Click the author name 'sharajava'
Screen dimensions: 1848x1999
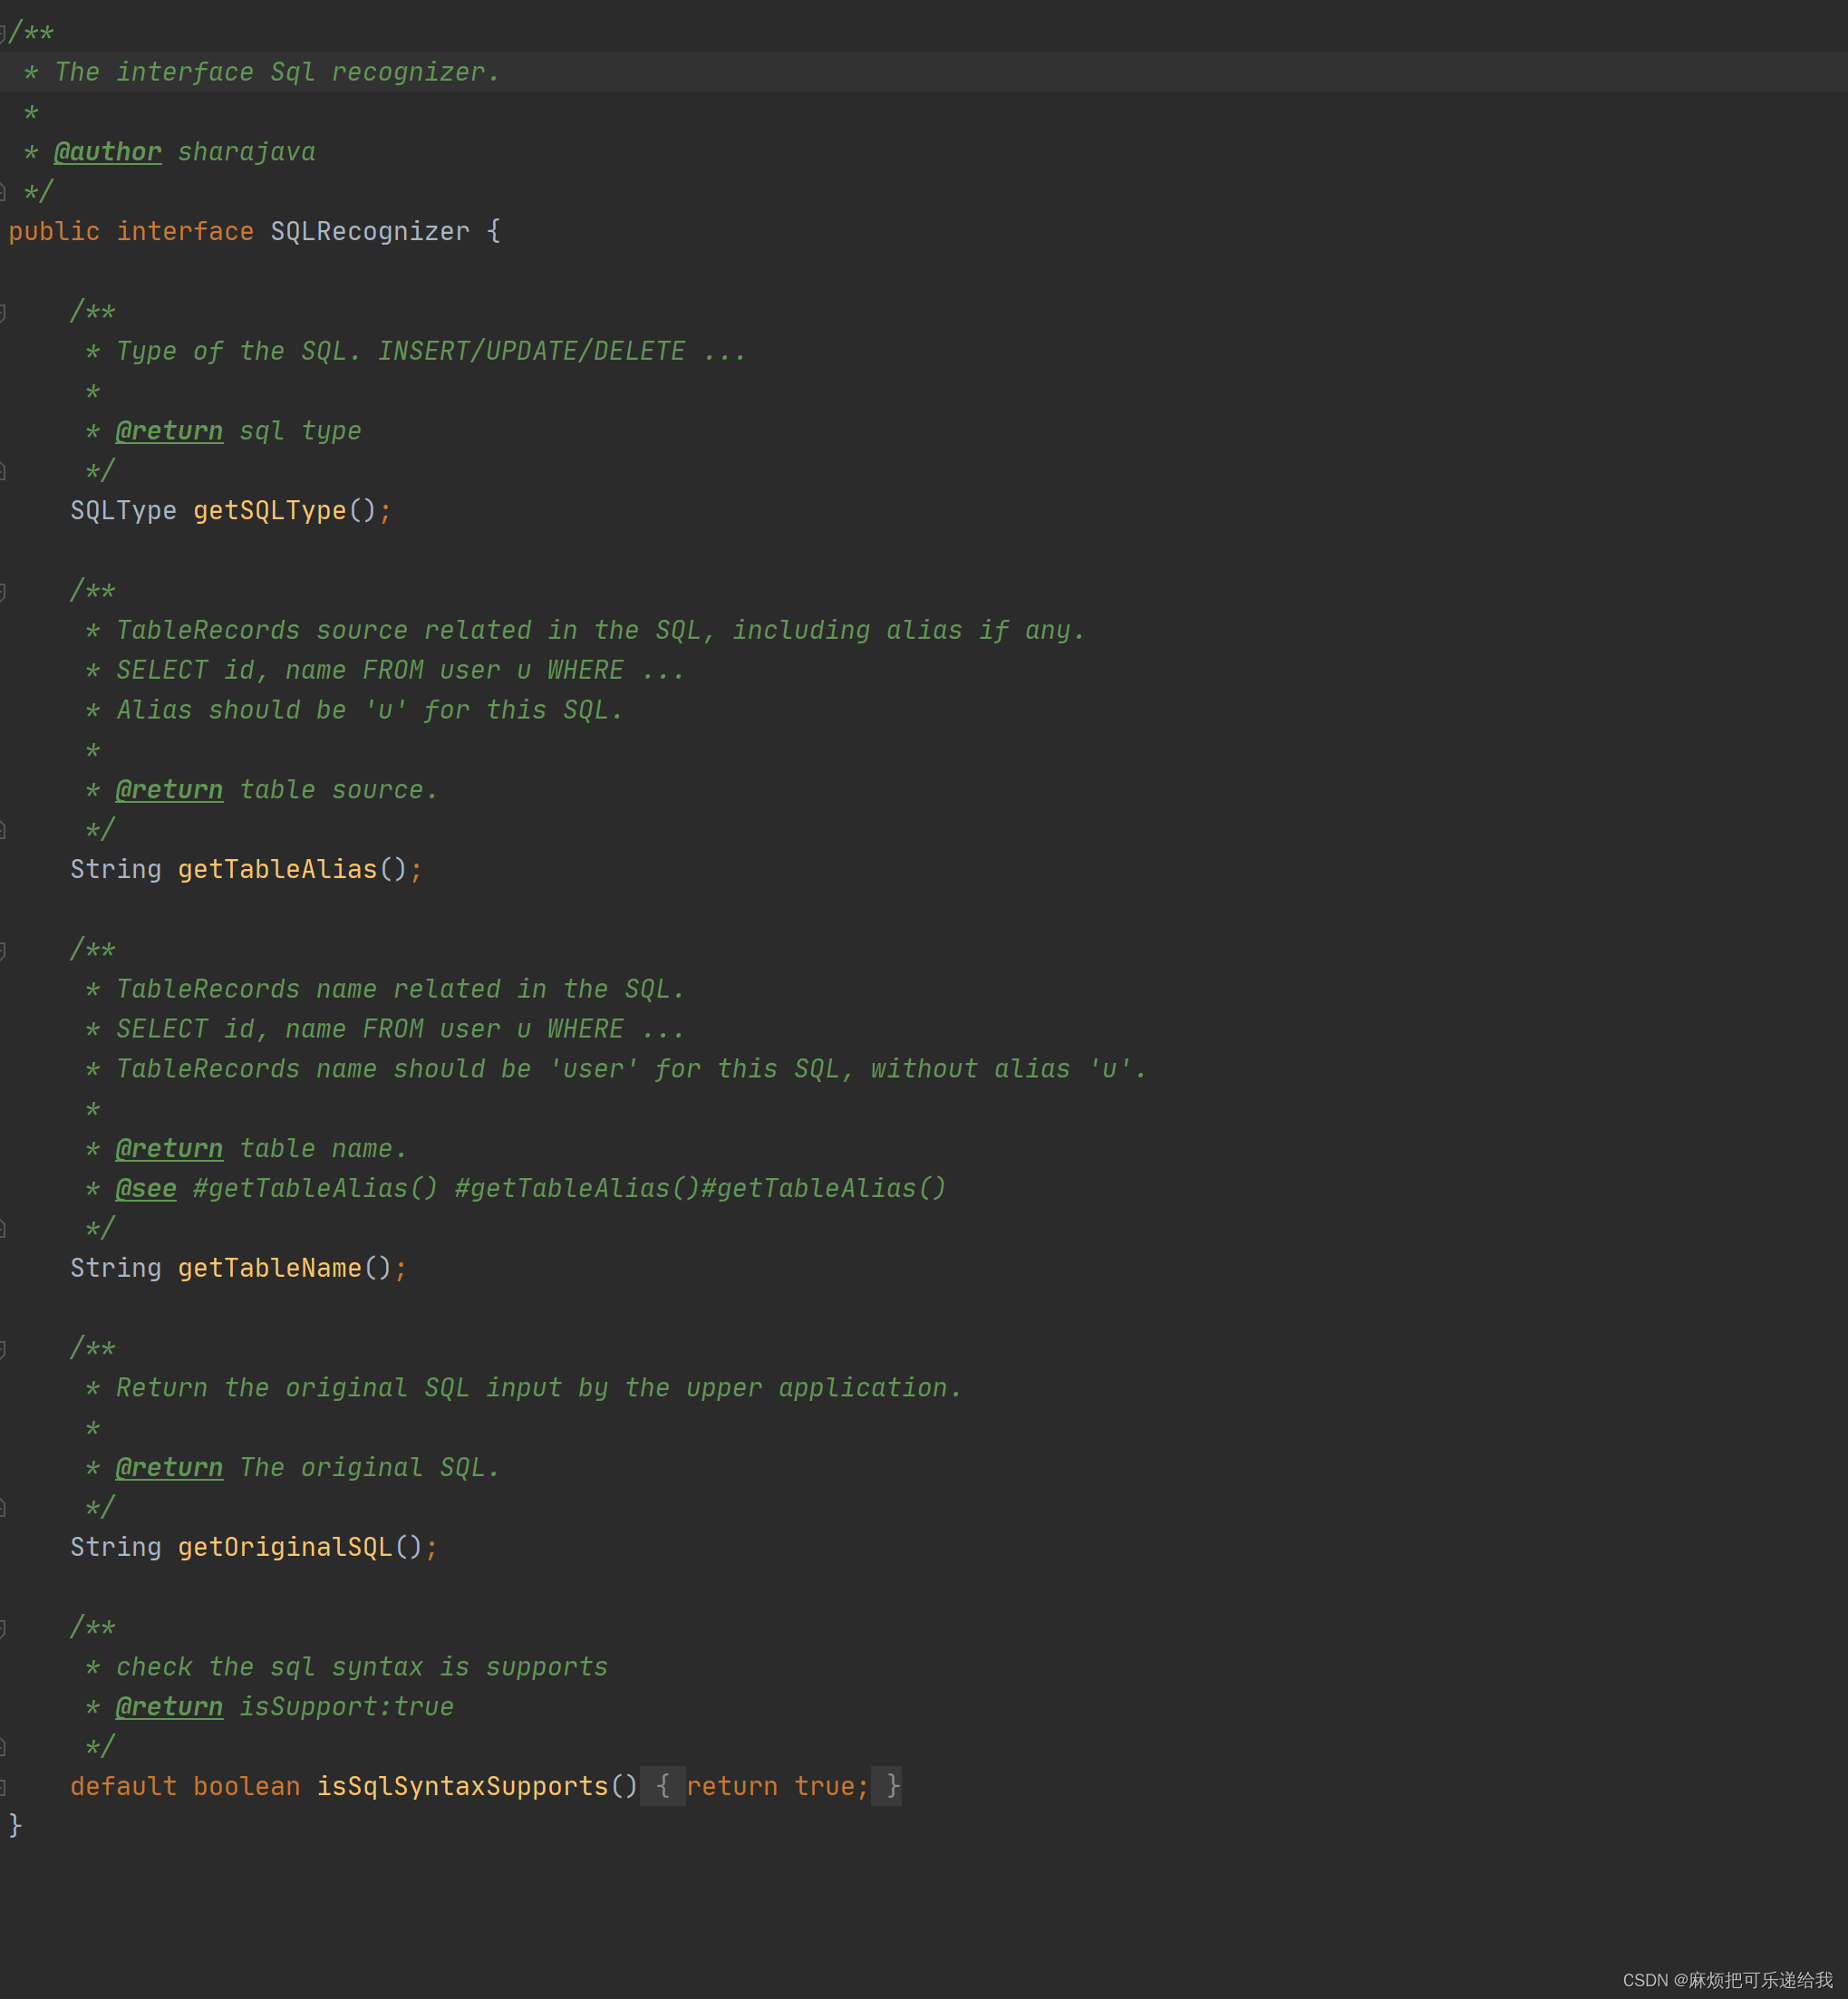tap(247, 152)
